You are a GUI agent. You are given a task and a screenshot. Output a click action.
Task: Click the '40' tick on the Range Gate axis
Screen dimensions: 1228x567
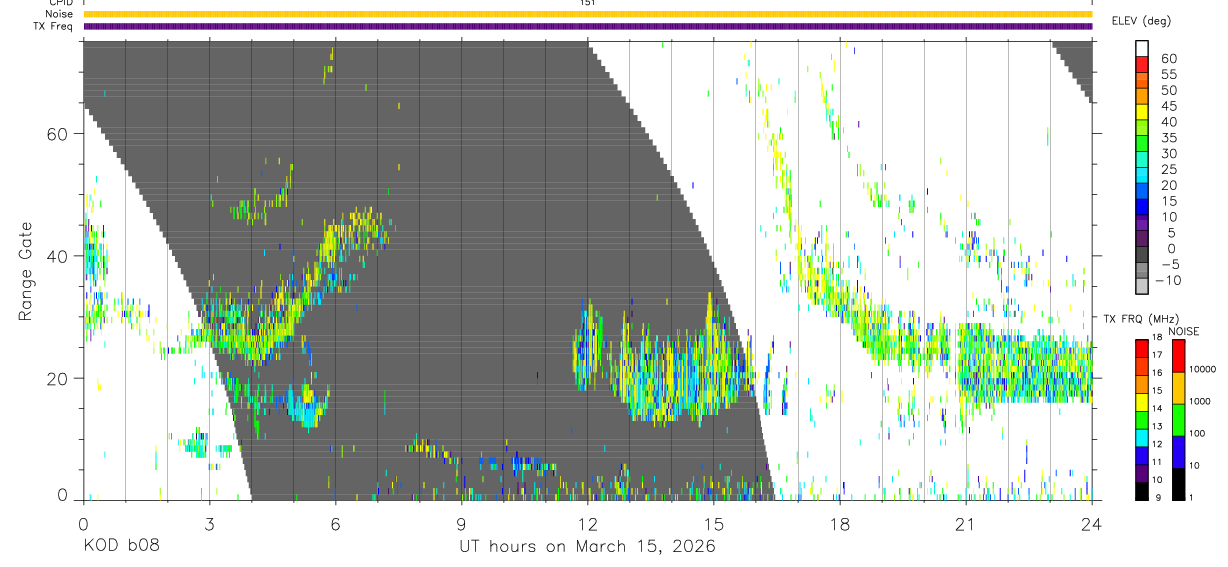(57, 256)
